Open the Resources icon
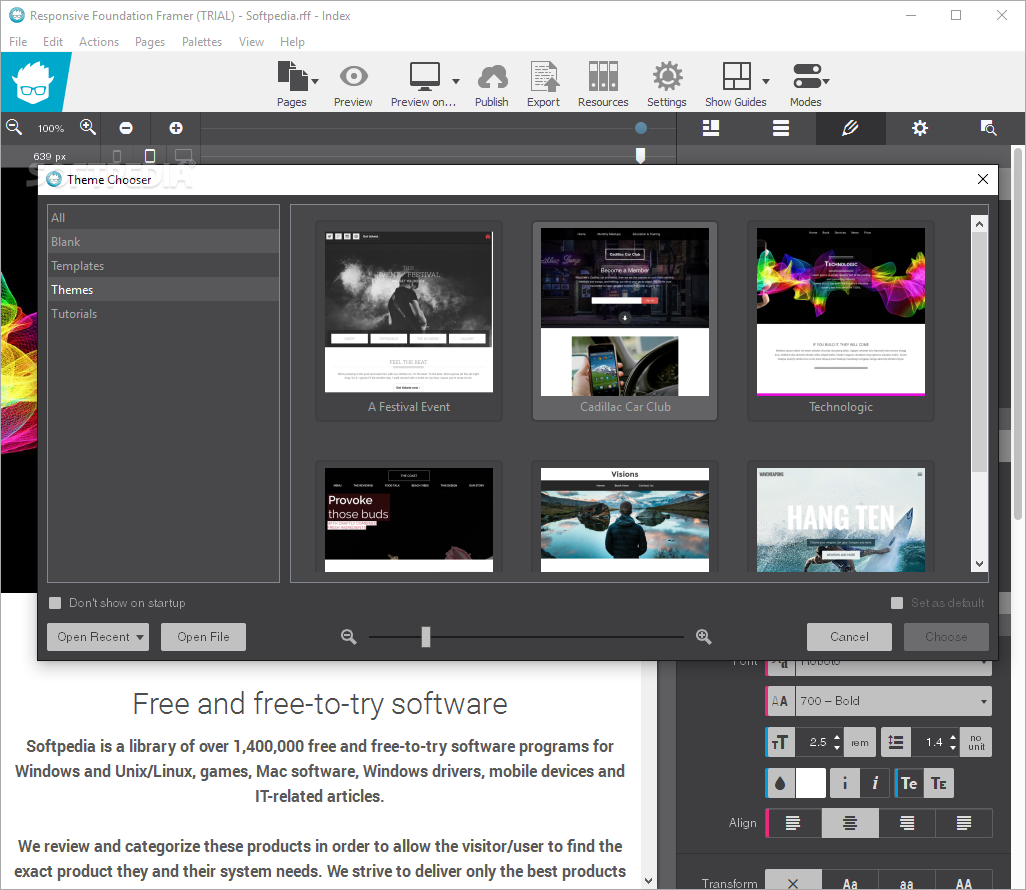This screenshot has height=890, width=1026. [603, 77]
